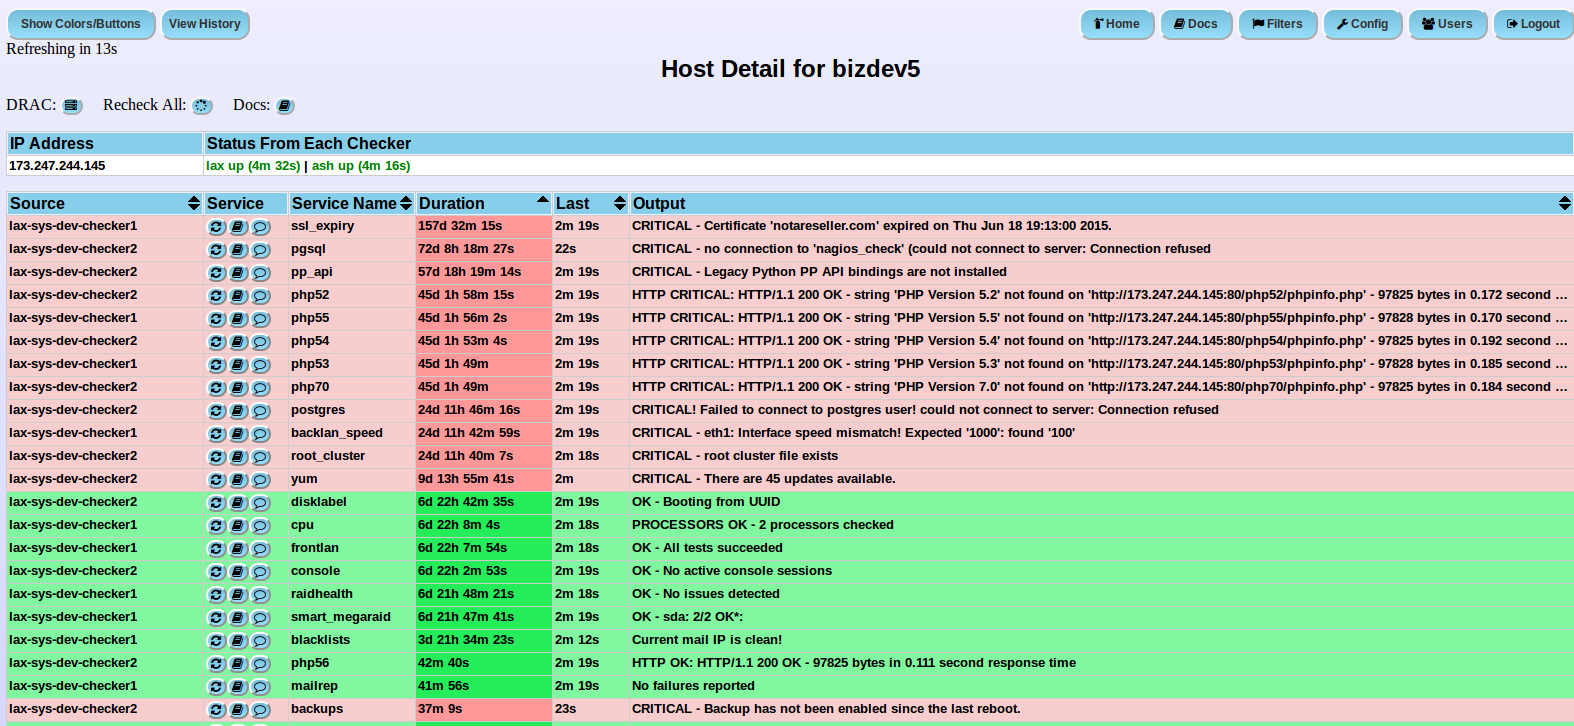This screenshot has width=1574, height=726.
Task: Sort table by Source column
Action: coord(194,204)
